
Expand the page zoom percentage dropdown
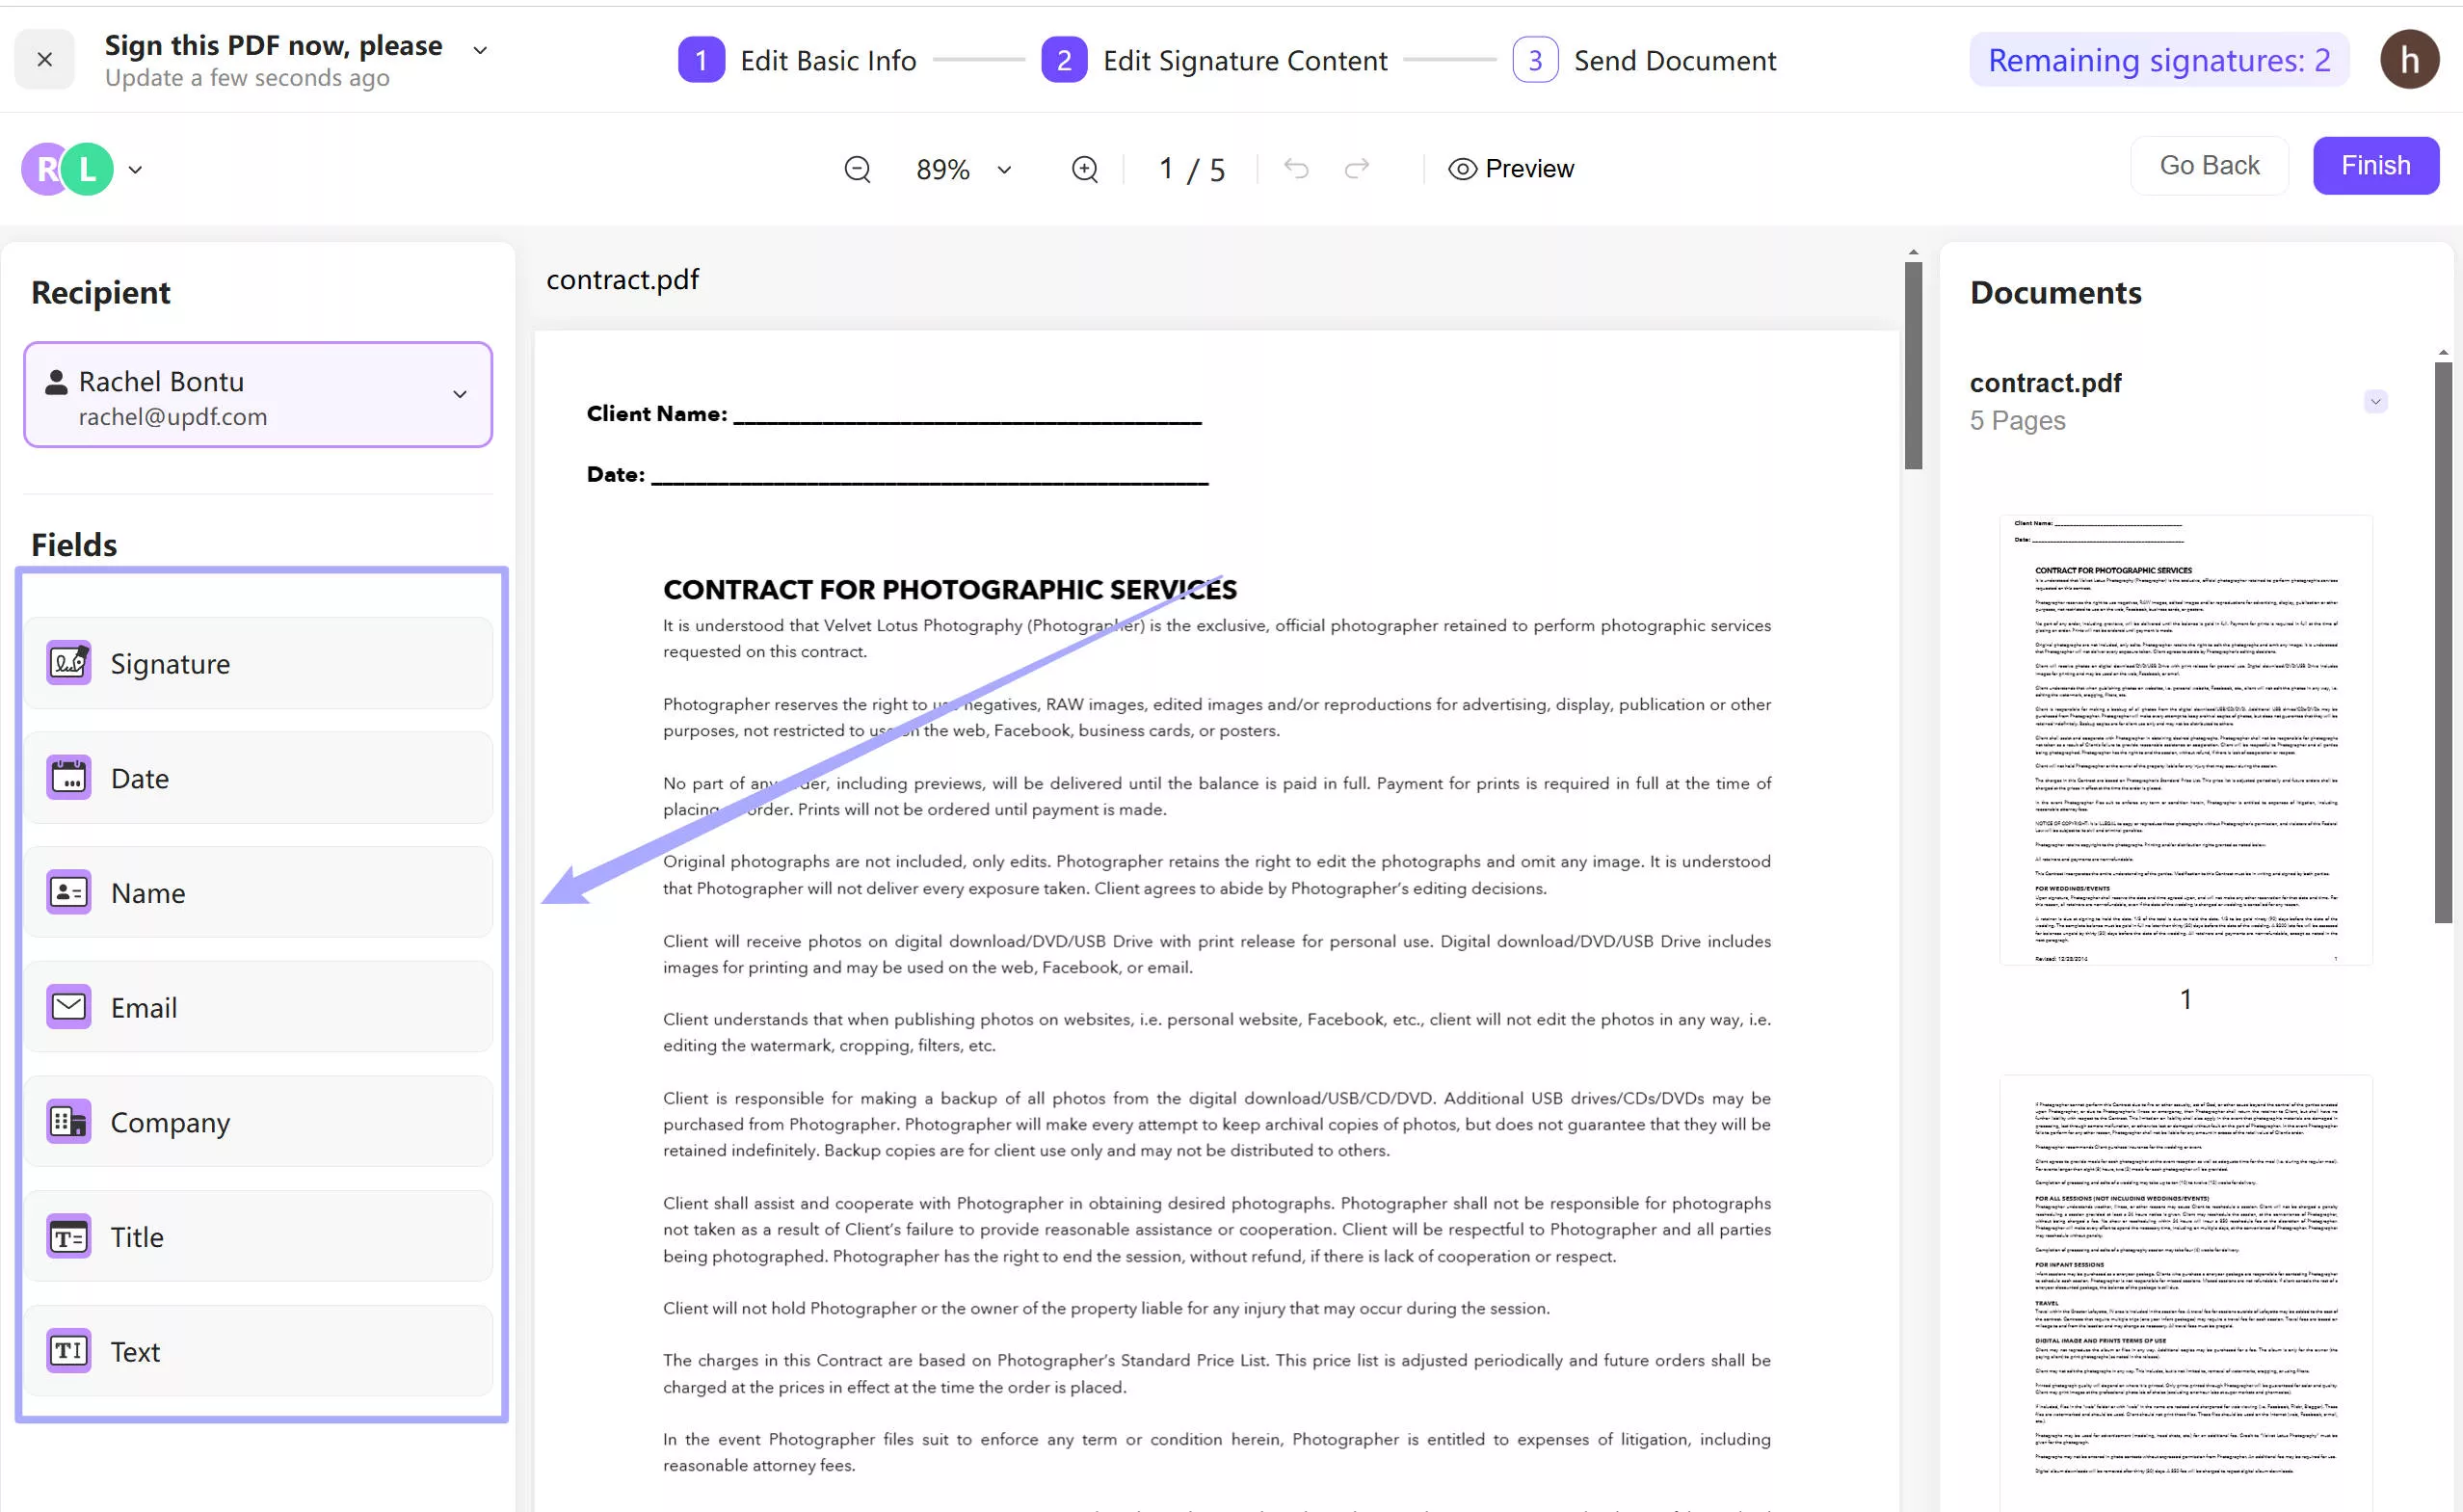click(x=1004, y=169)
